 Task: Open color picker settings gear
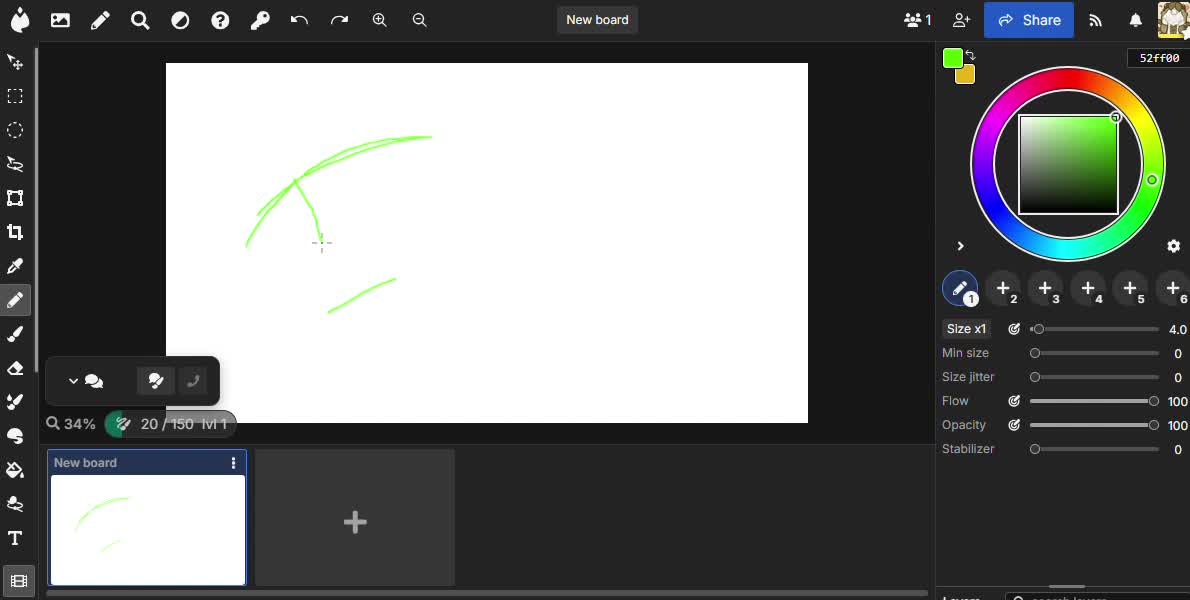1173,246
